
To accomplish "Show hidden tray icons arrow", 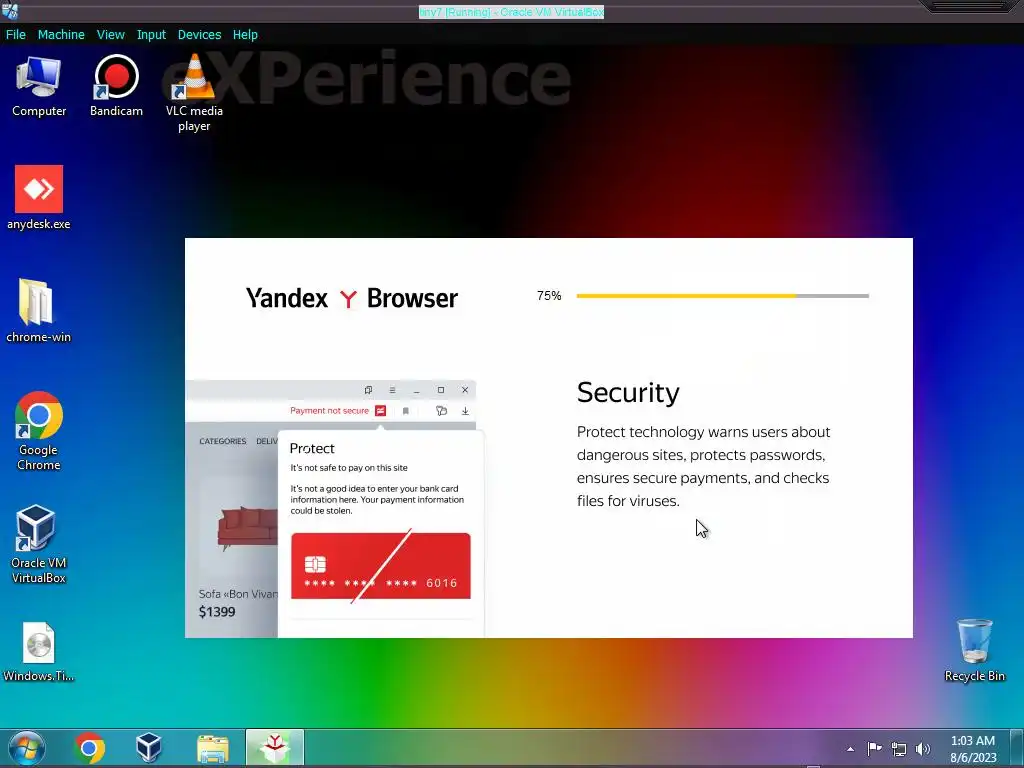I will pos(850,749).
